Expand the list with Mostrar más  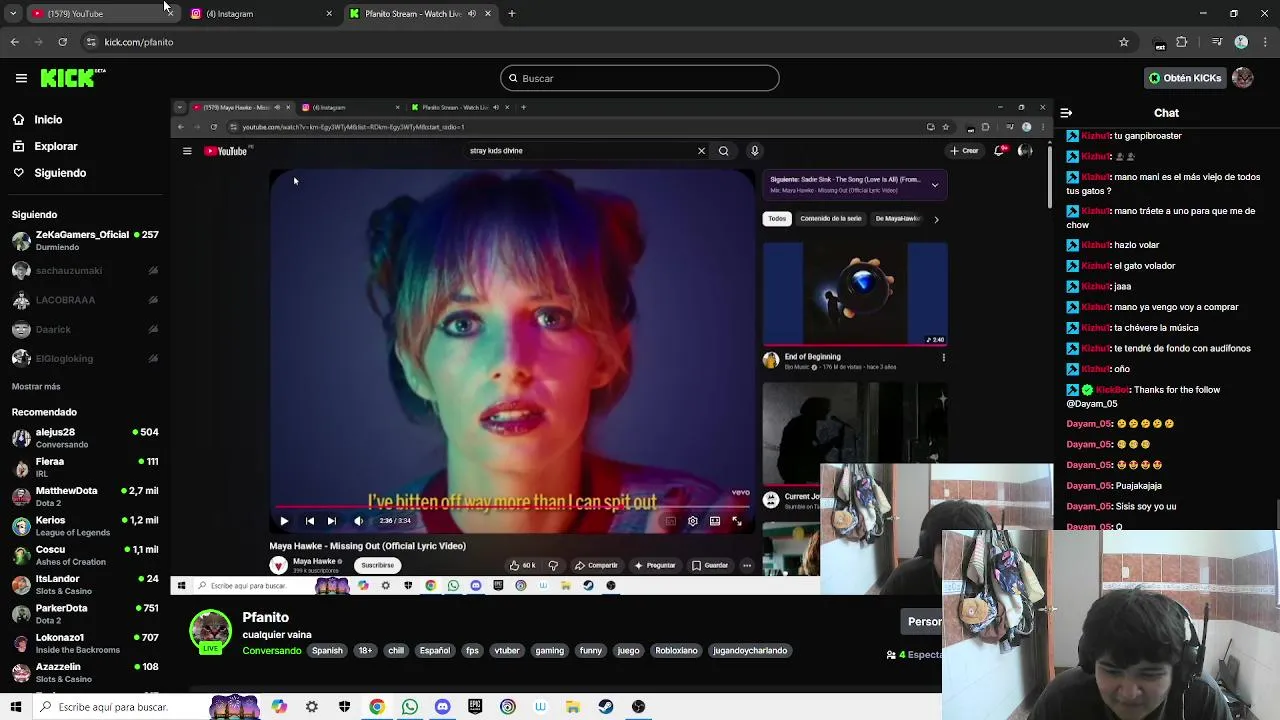(36, 386)
